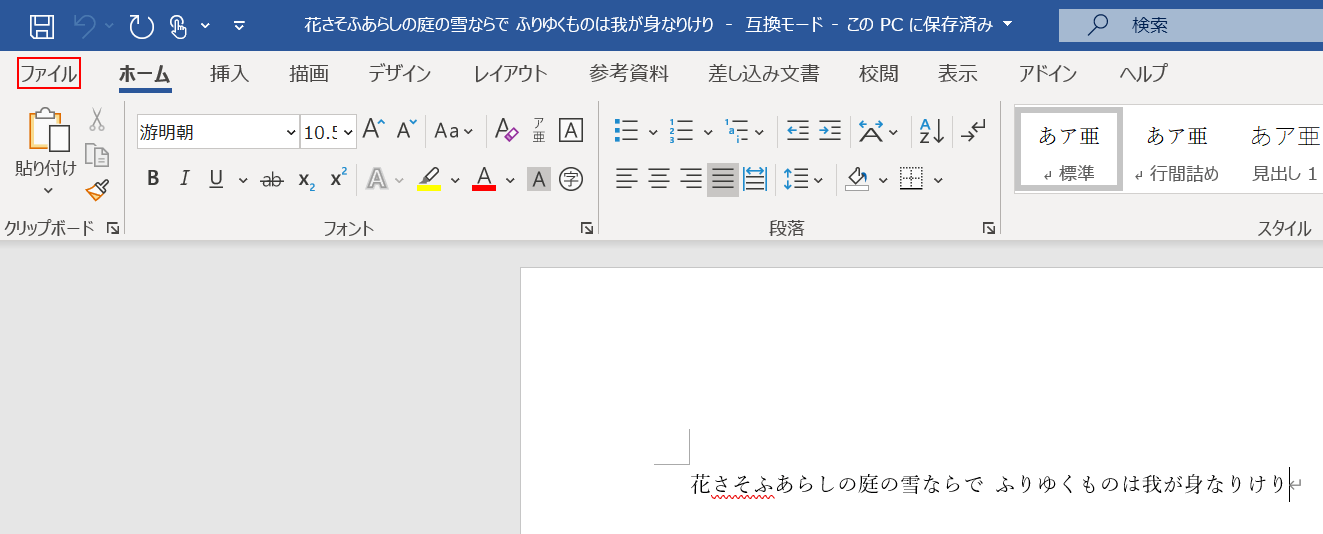Switch to the 挿入 tab
This screenshot has height=534, width=1323.
tap(229, 73)
